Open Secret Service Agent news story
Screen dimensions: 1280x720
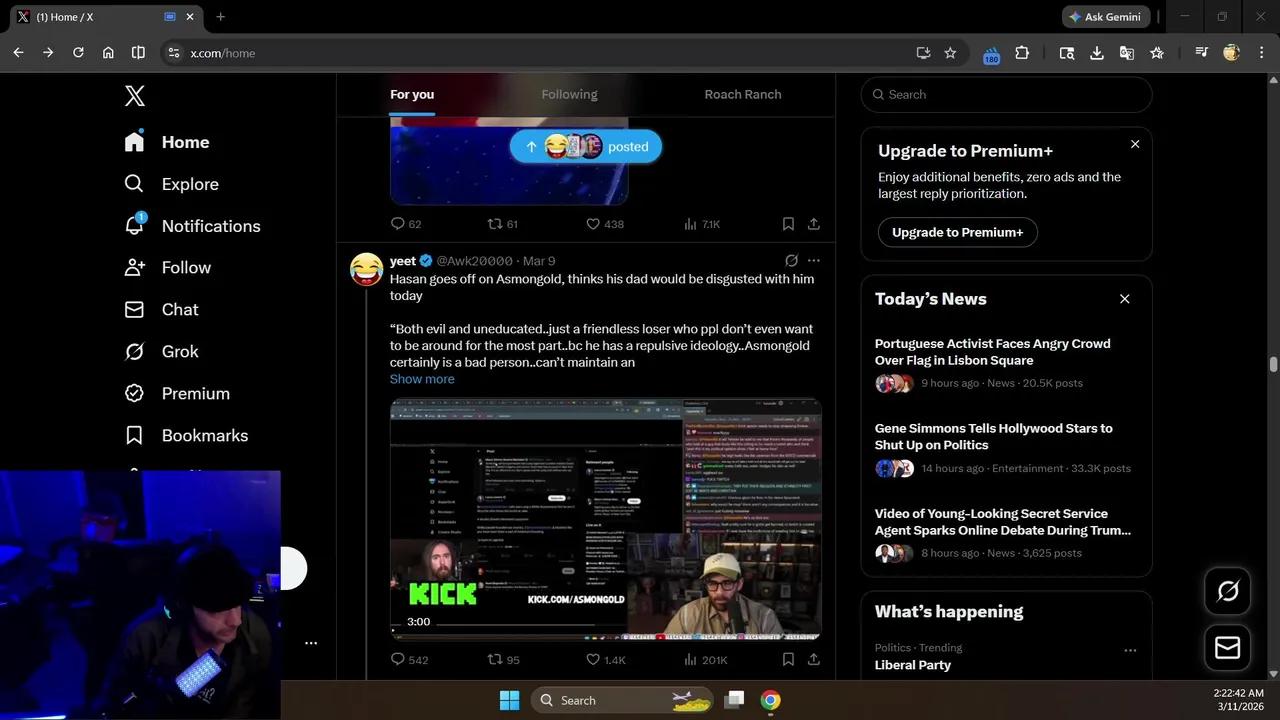(1006, 533)
